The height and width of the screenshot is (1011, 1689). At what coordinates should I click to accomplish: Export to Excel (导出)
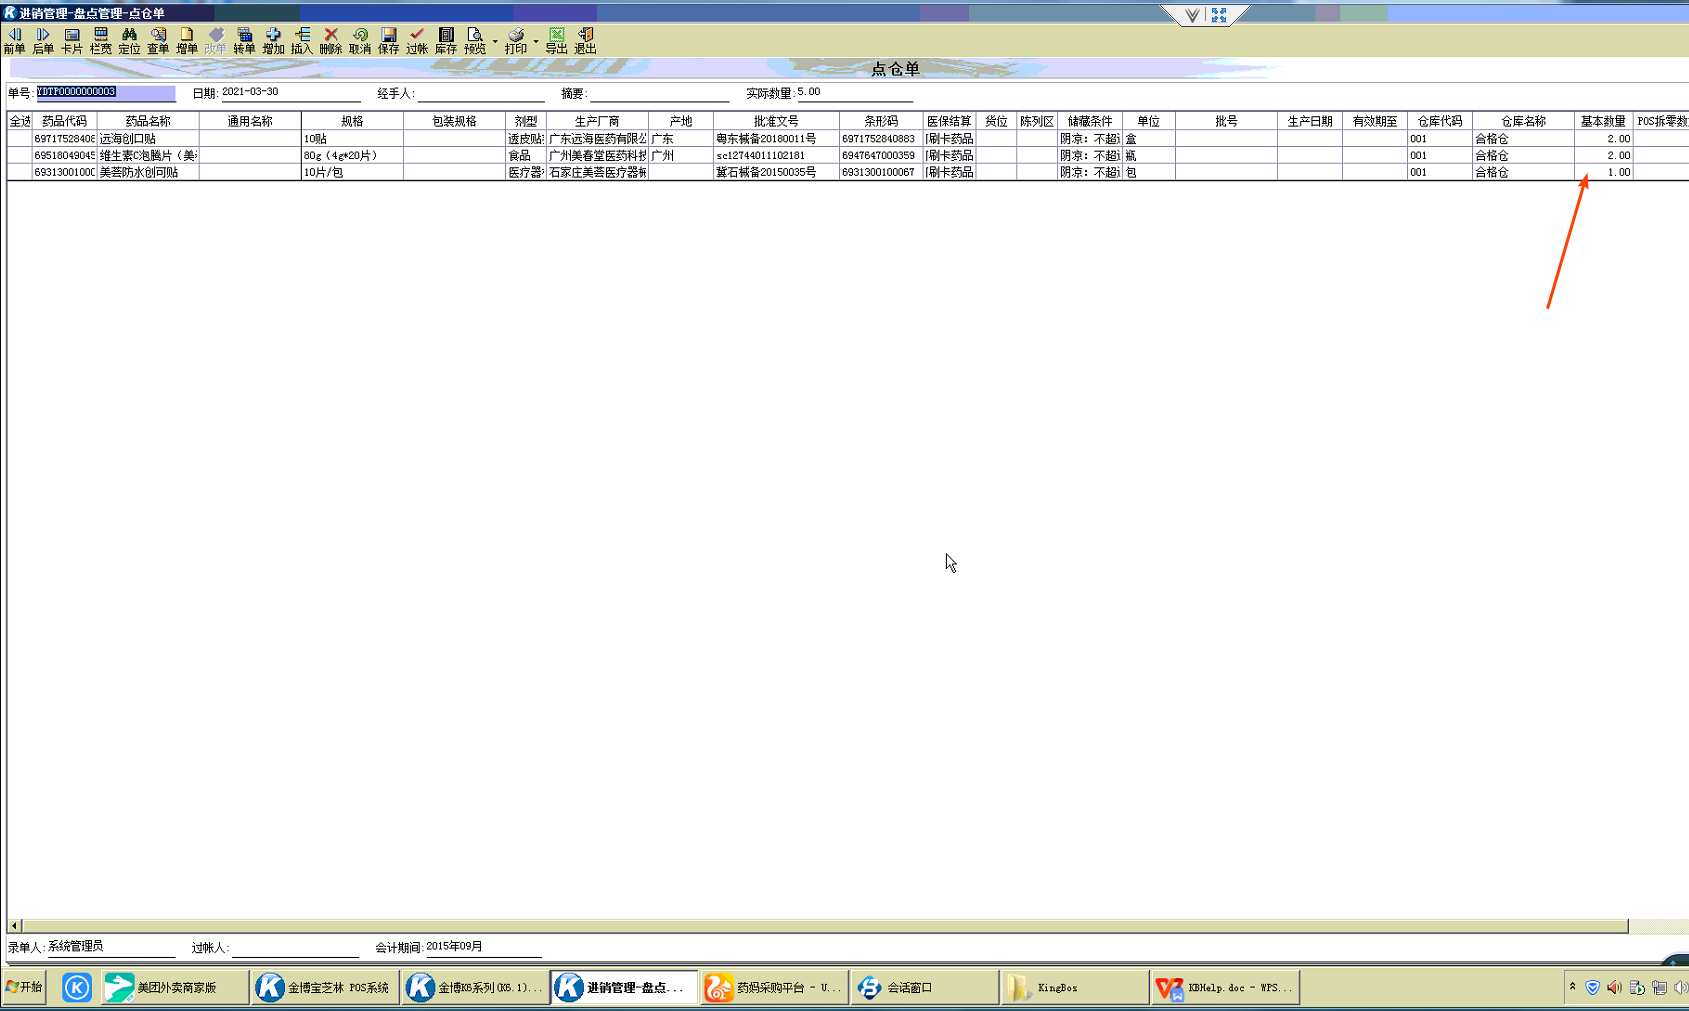[x=557, y=41]
